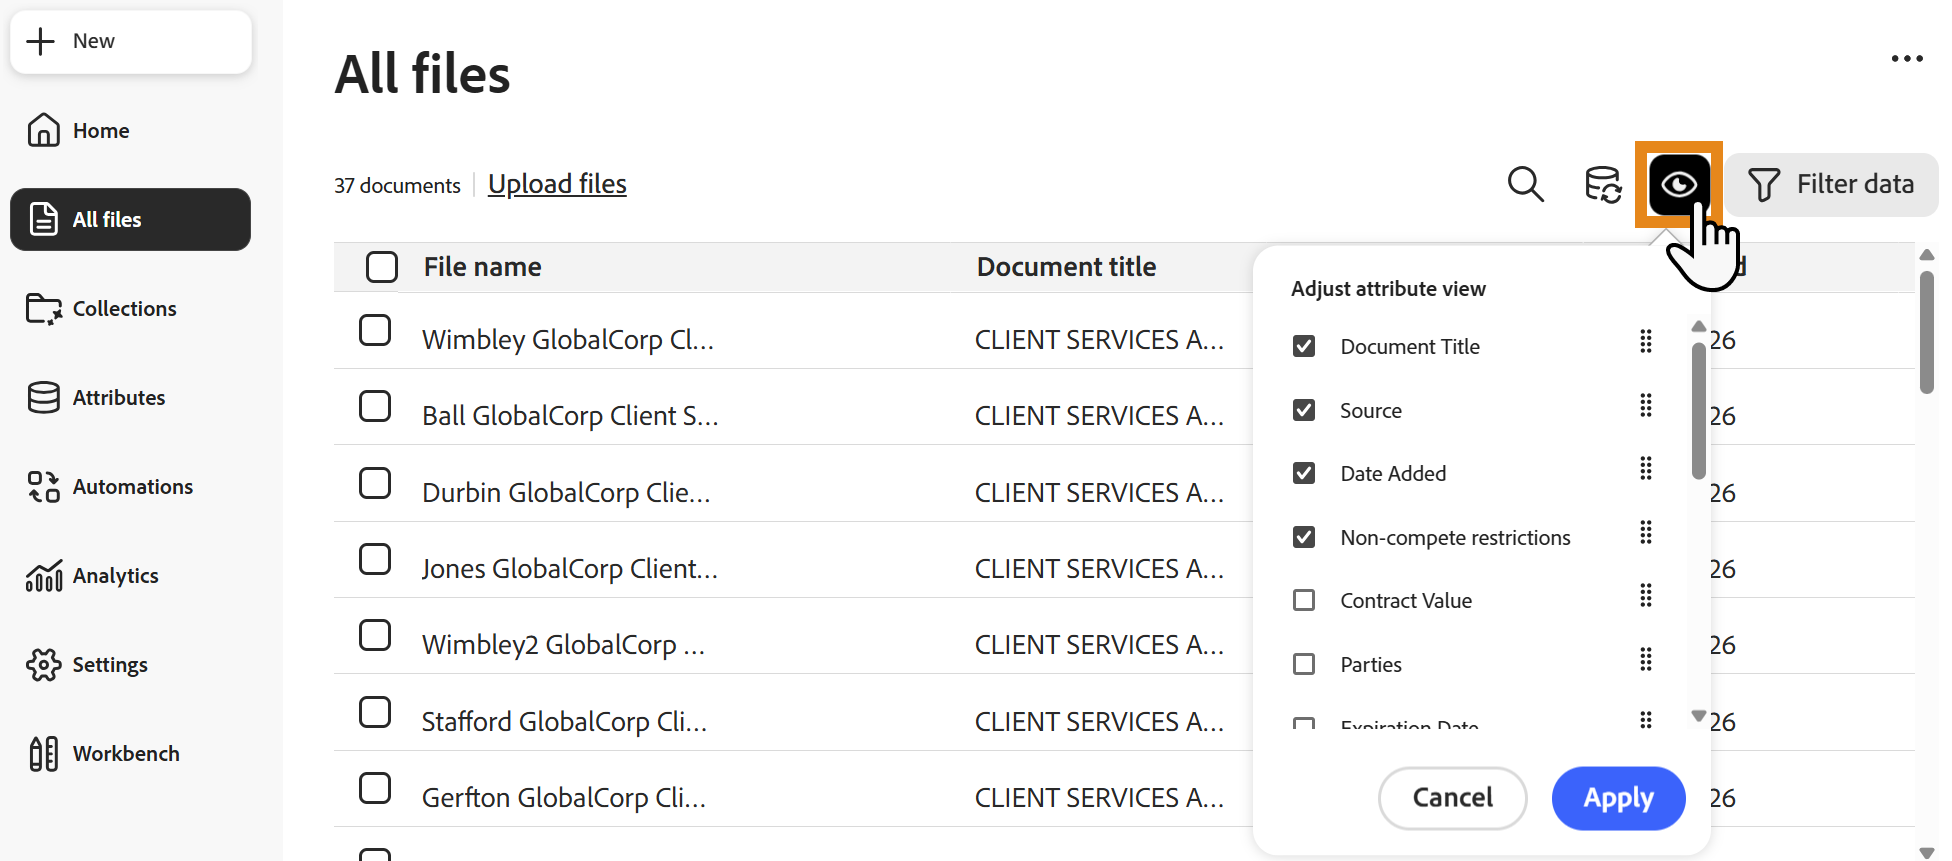
Task: Click the search magnifier icon
Action: [x=1525, y=184]
